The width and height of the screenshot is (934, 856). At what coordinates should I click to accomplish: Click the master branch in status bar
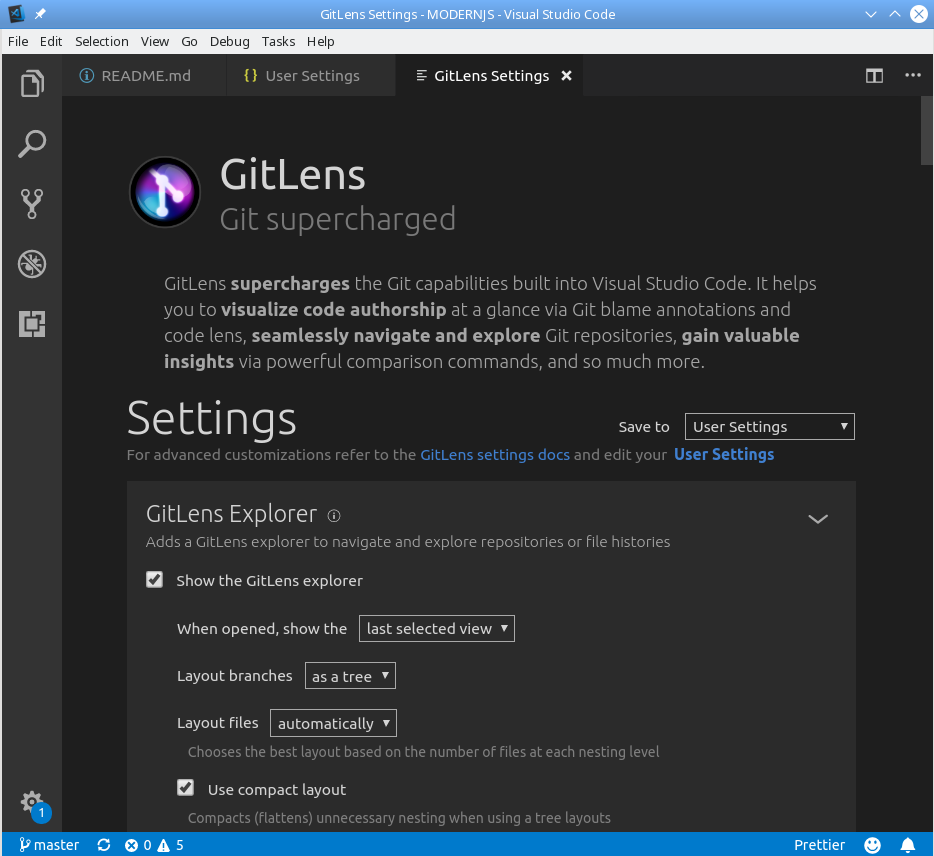click(x=49, y=845)
